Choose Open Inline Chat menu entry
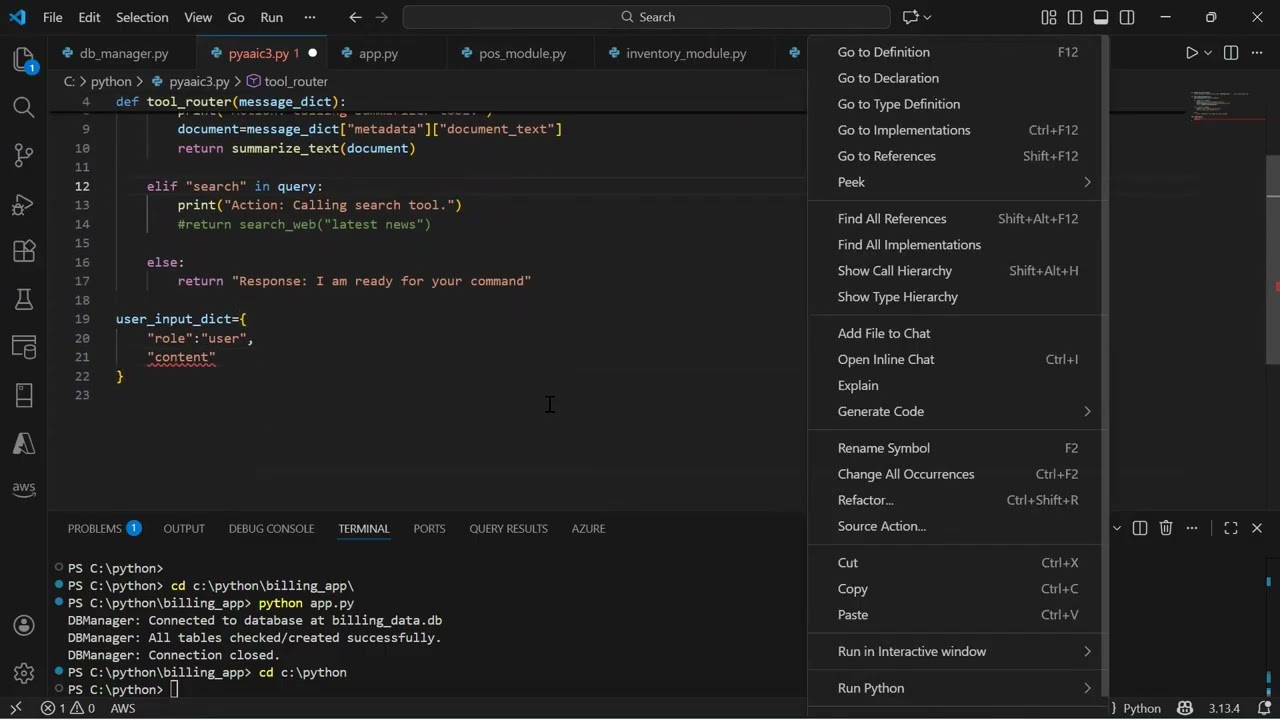 click(x=958, y=359)
